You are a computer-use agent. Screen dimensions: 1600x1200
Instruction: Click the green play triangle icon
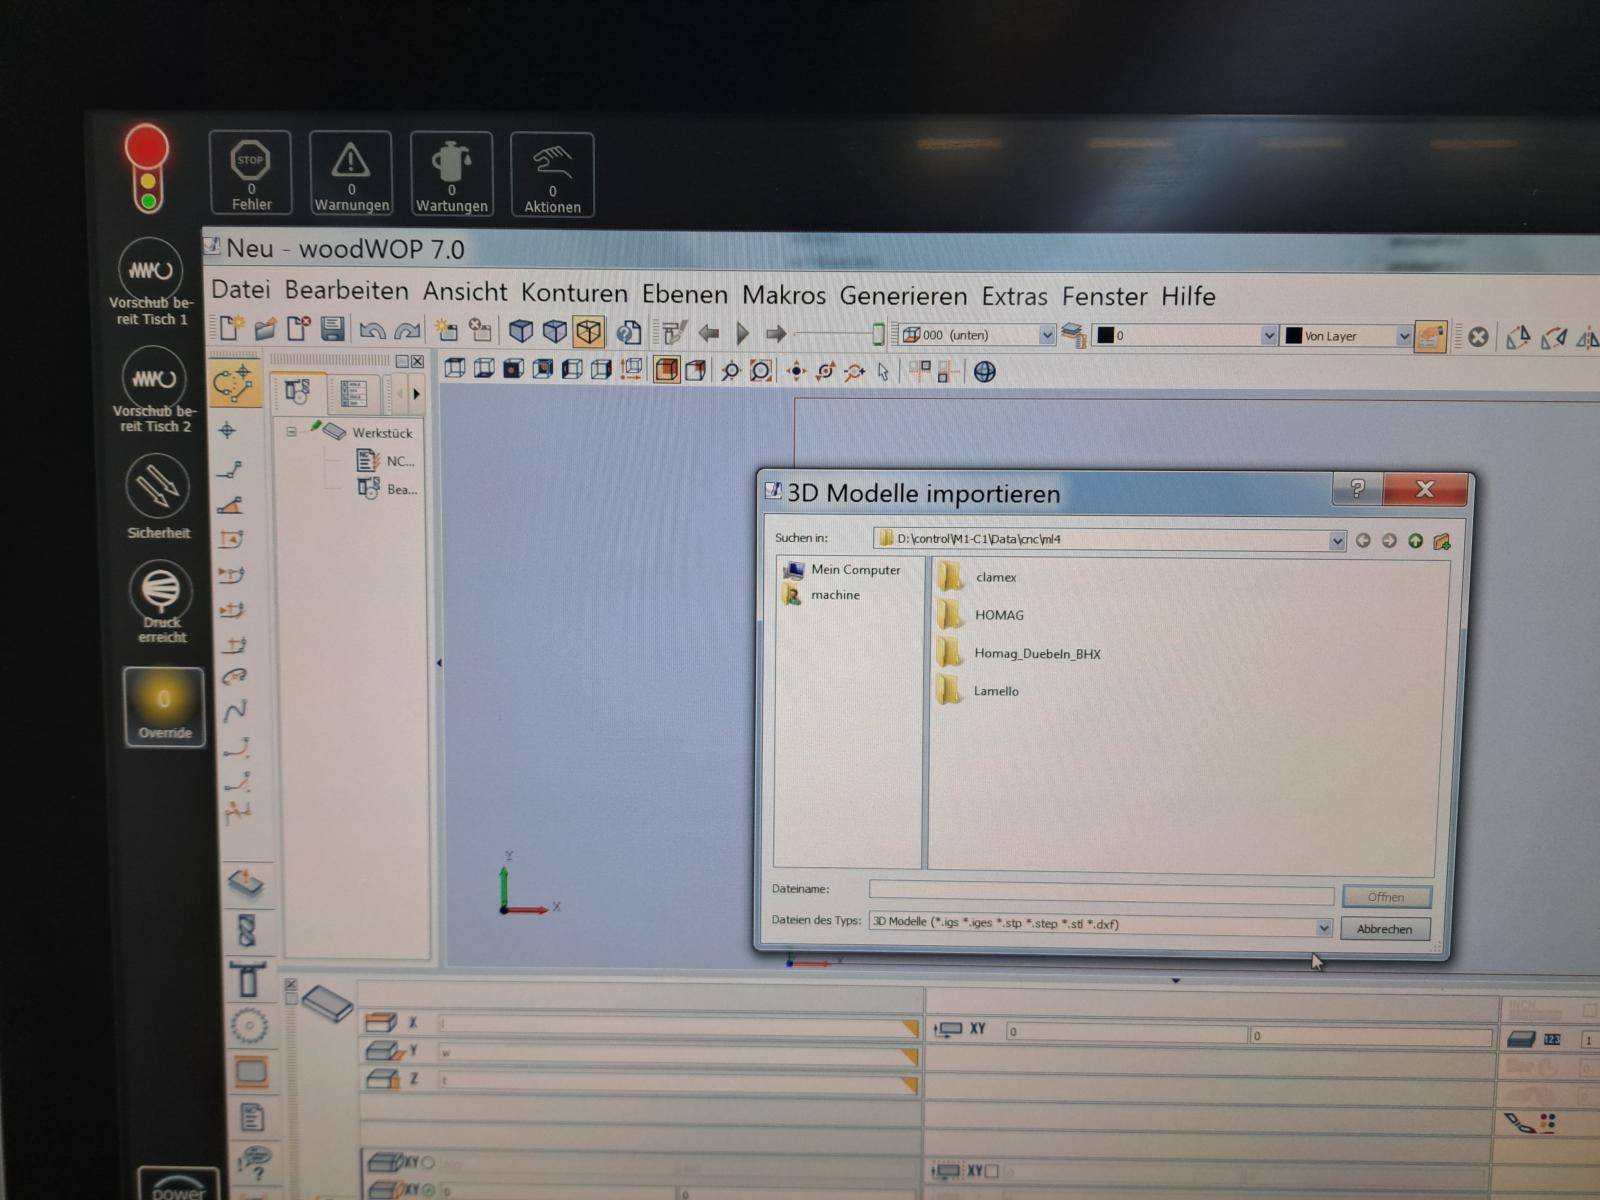coord(742,333)
